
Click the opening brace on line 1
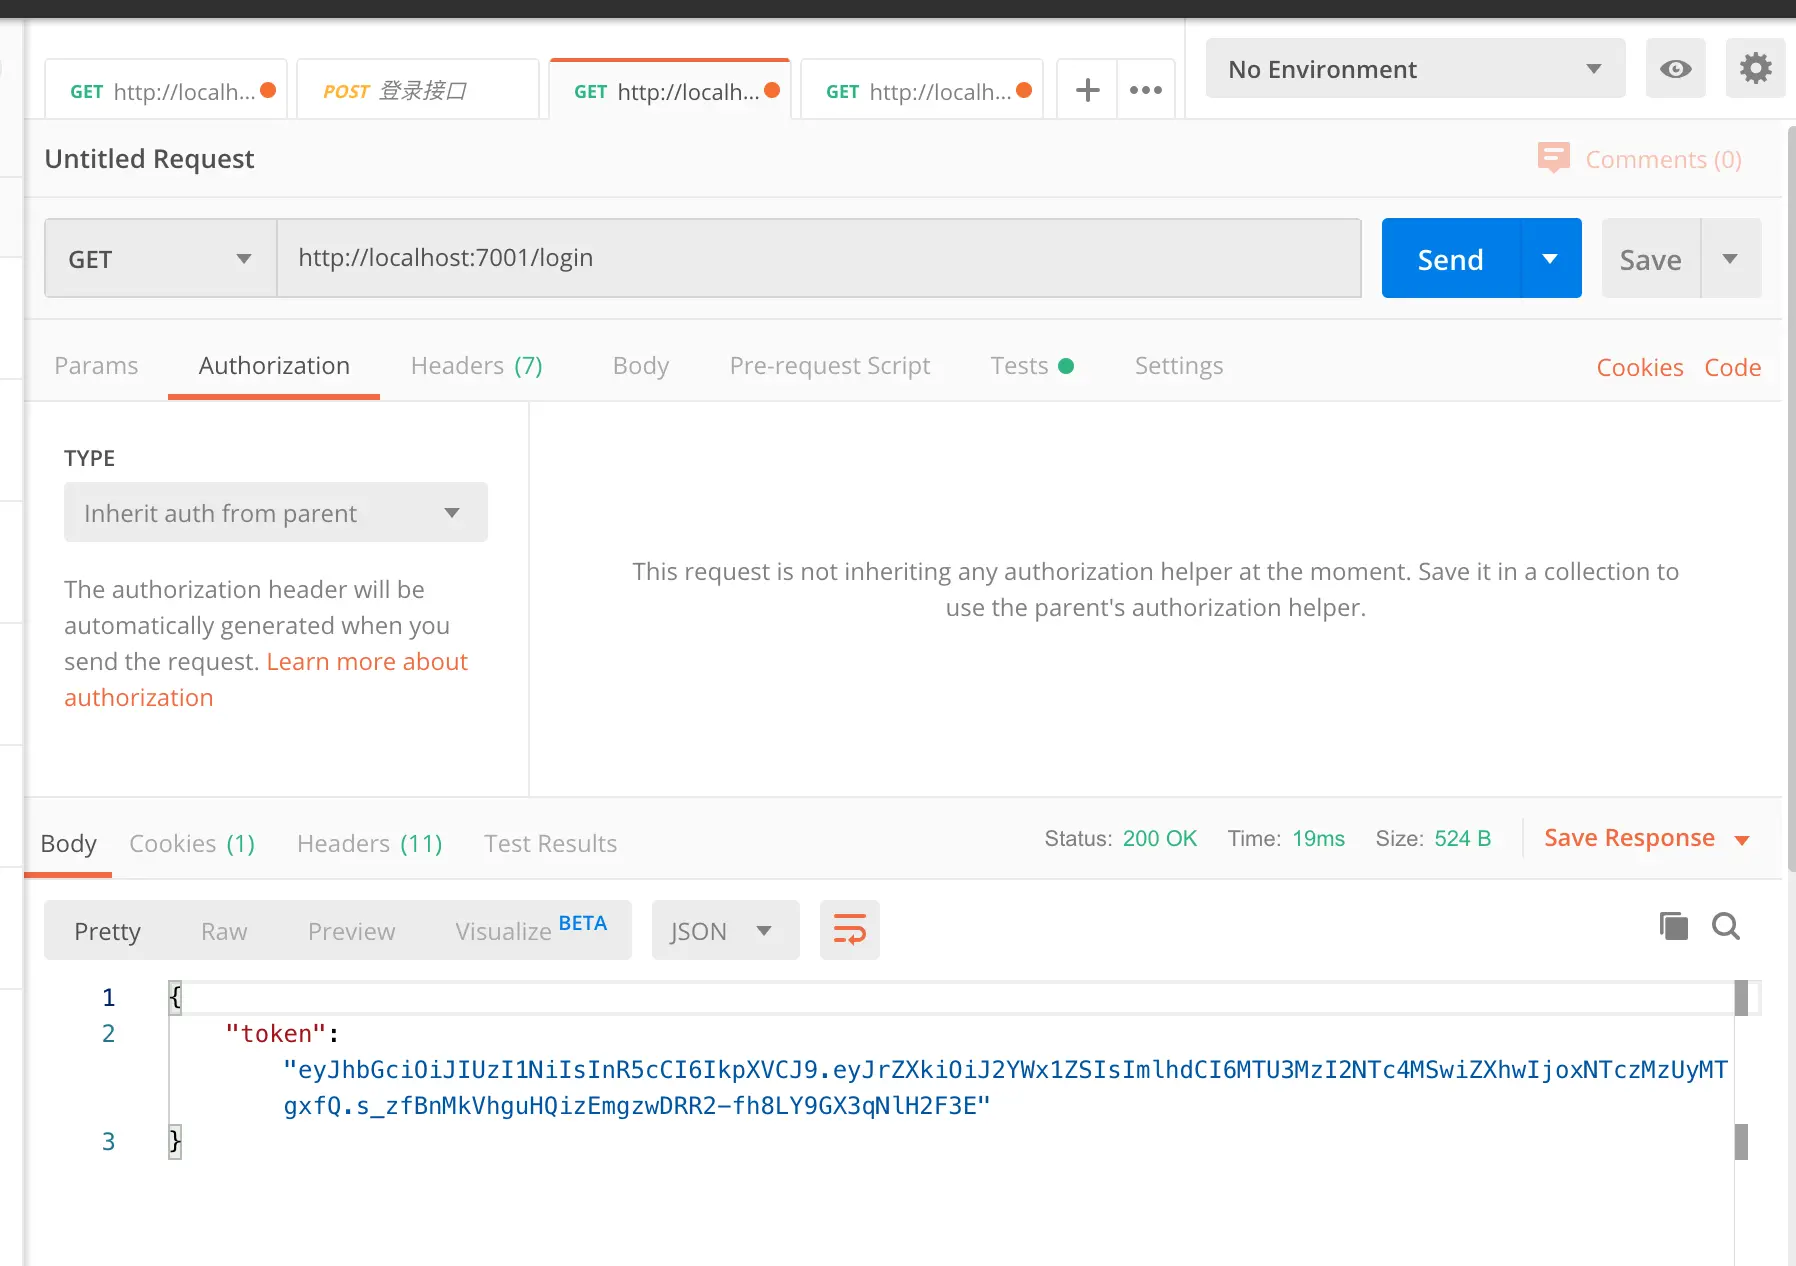coord(176,997)
